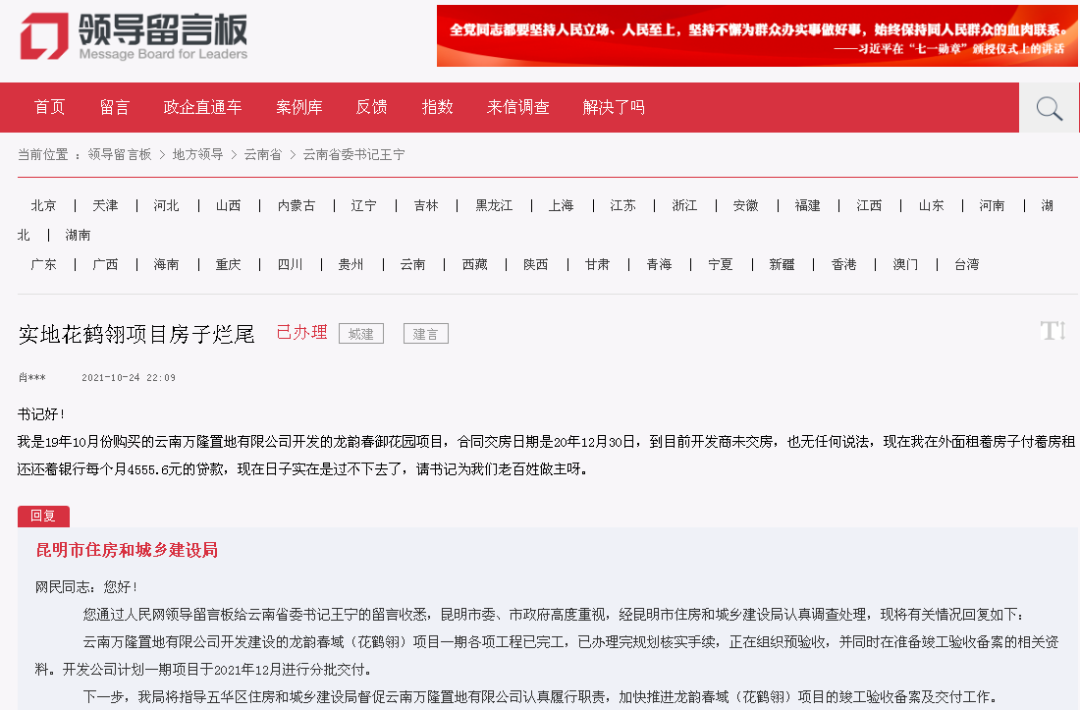The width and height of the screenshot is (1080, 710).
Task: Open the 首页 menu item
Action: pyautogui.click(x=50, y=107)
